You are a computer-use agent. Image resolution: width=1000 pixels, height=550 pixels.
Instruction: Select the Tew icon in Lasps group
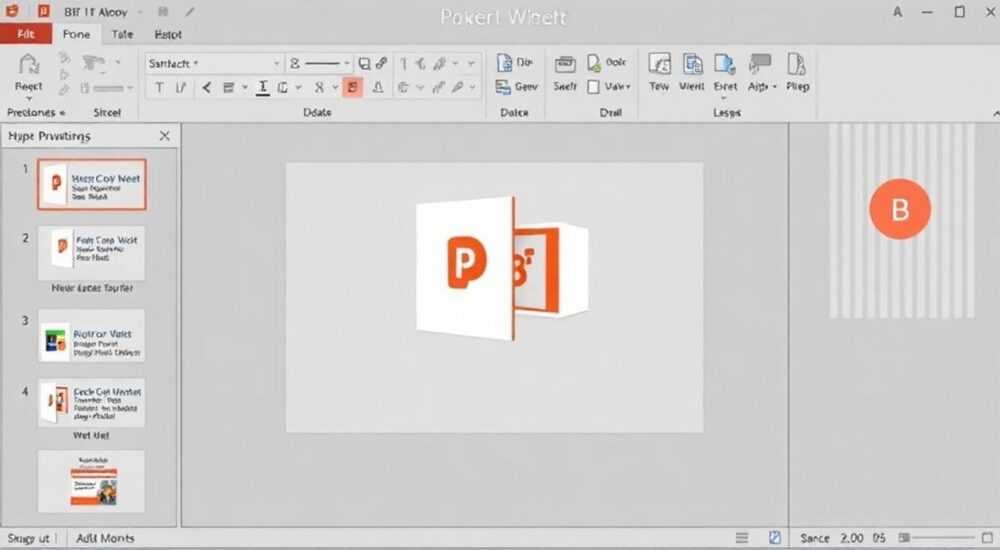pyautogui.click(x=659, y=72)
